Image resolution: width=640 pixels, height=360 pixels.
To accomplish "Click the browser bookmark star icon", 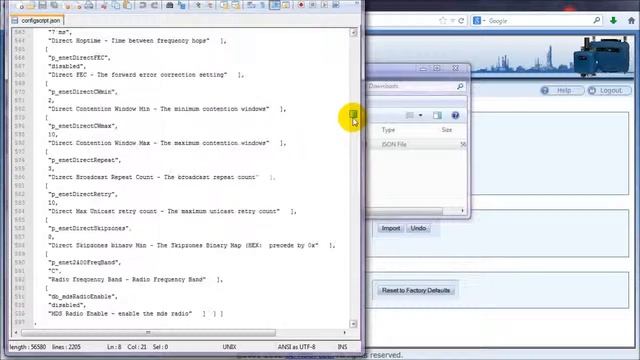I will click(442, 20).
